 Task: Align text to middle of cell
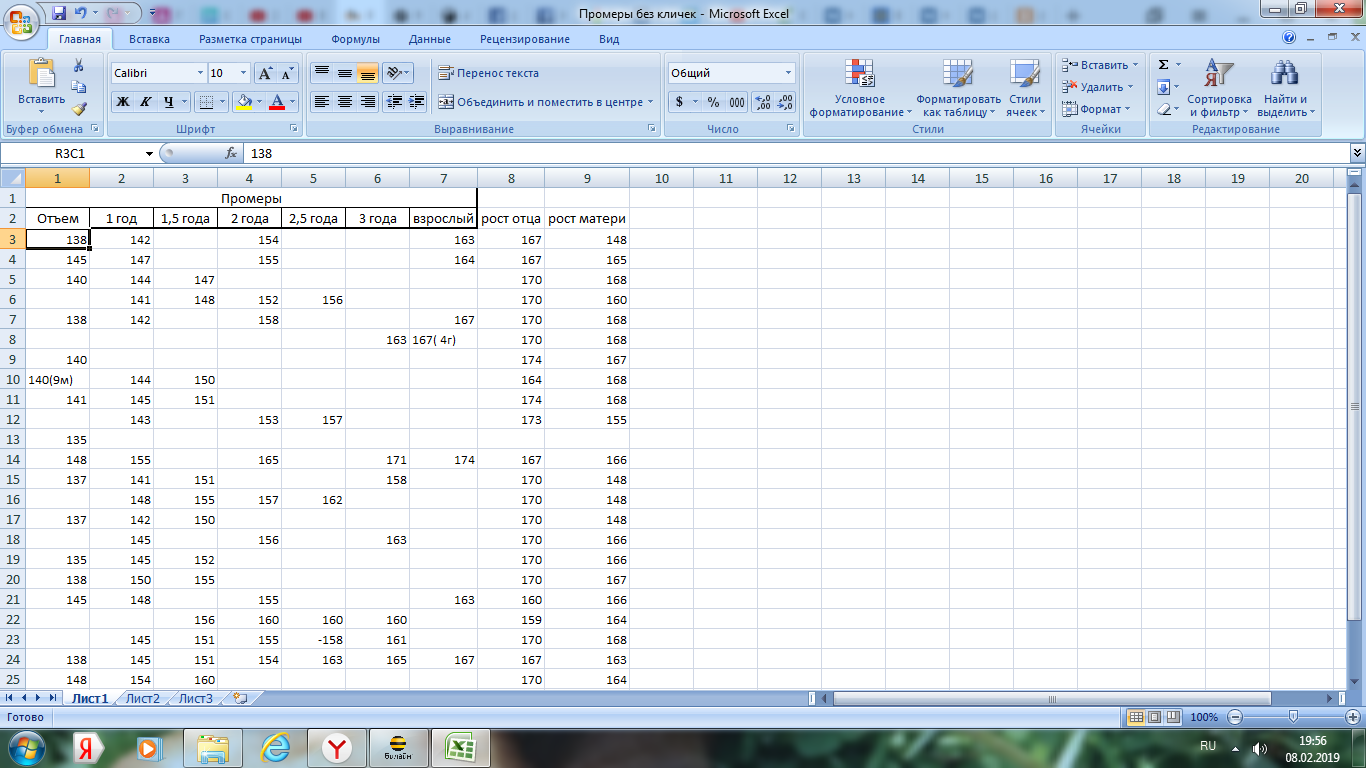[344, 73]
